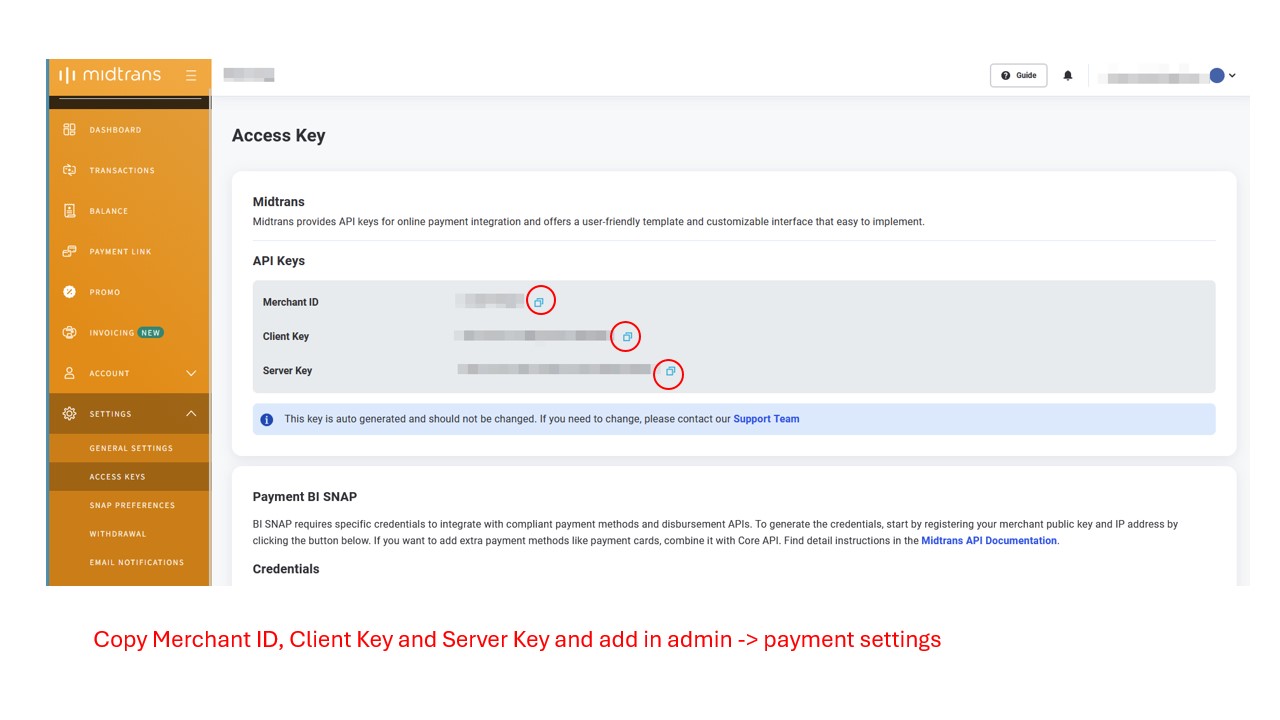Viewport: 1280px width, 720px height.
Task: Click the Payment Link sidebar icon
Action: tap(68, 251)
